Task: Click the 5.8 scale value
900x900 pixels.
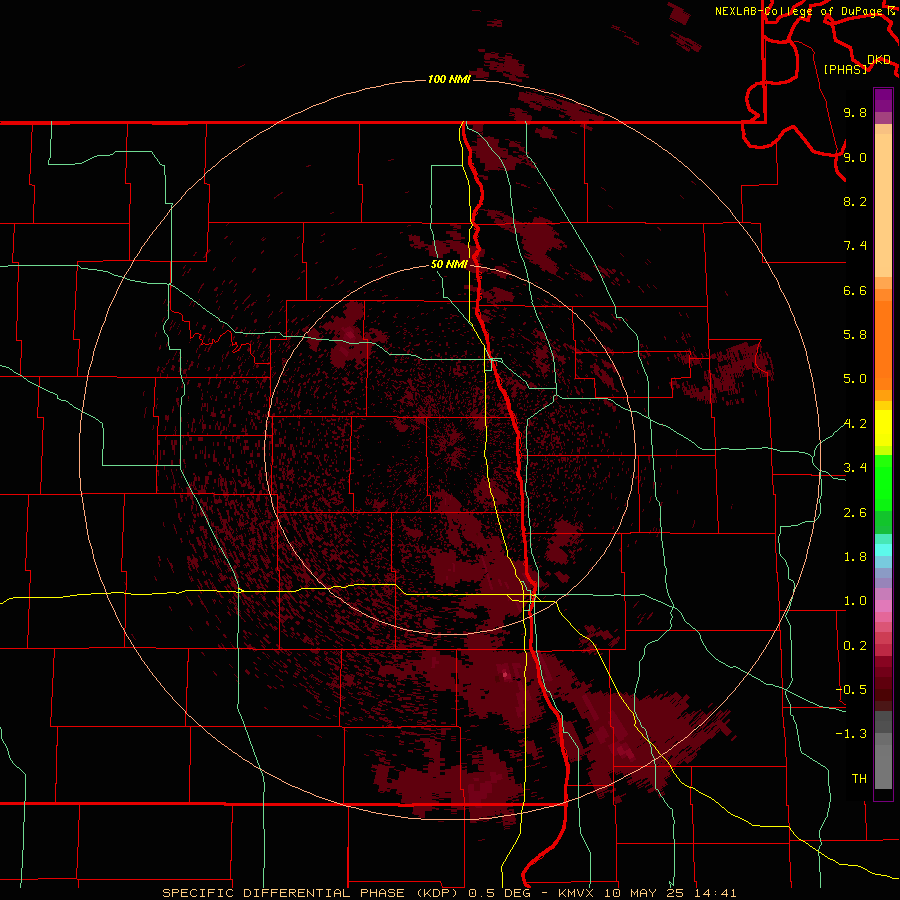Action: pyautogui.click(x=855, y=335)
